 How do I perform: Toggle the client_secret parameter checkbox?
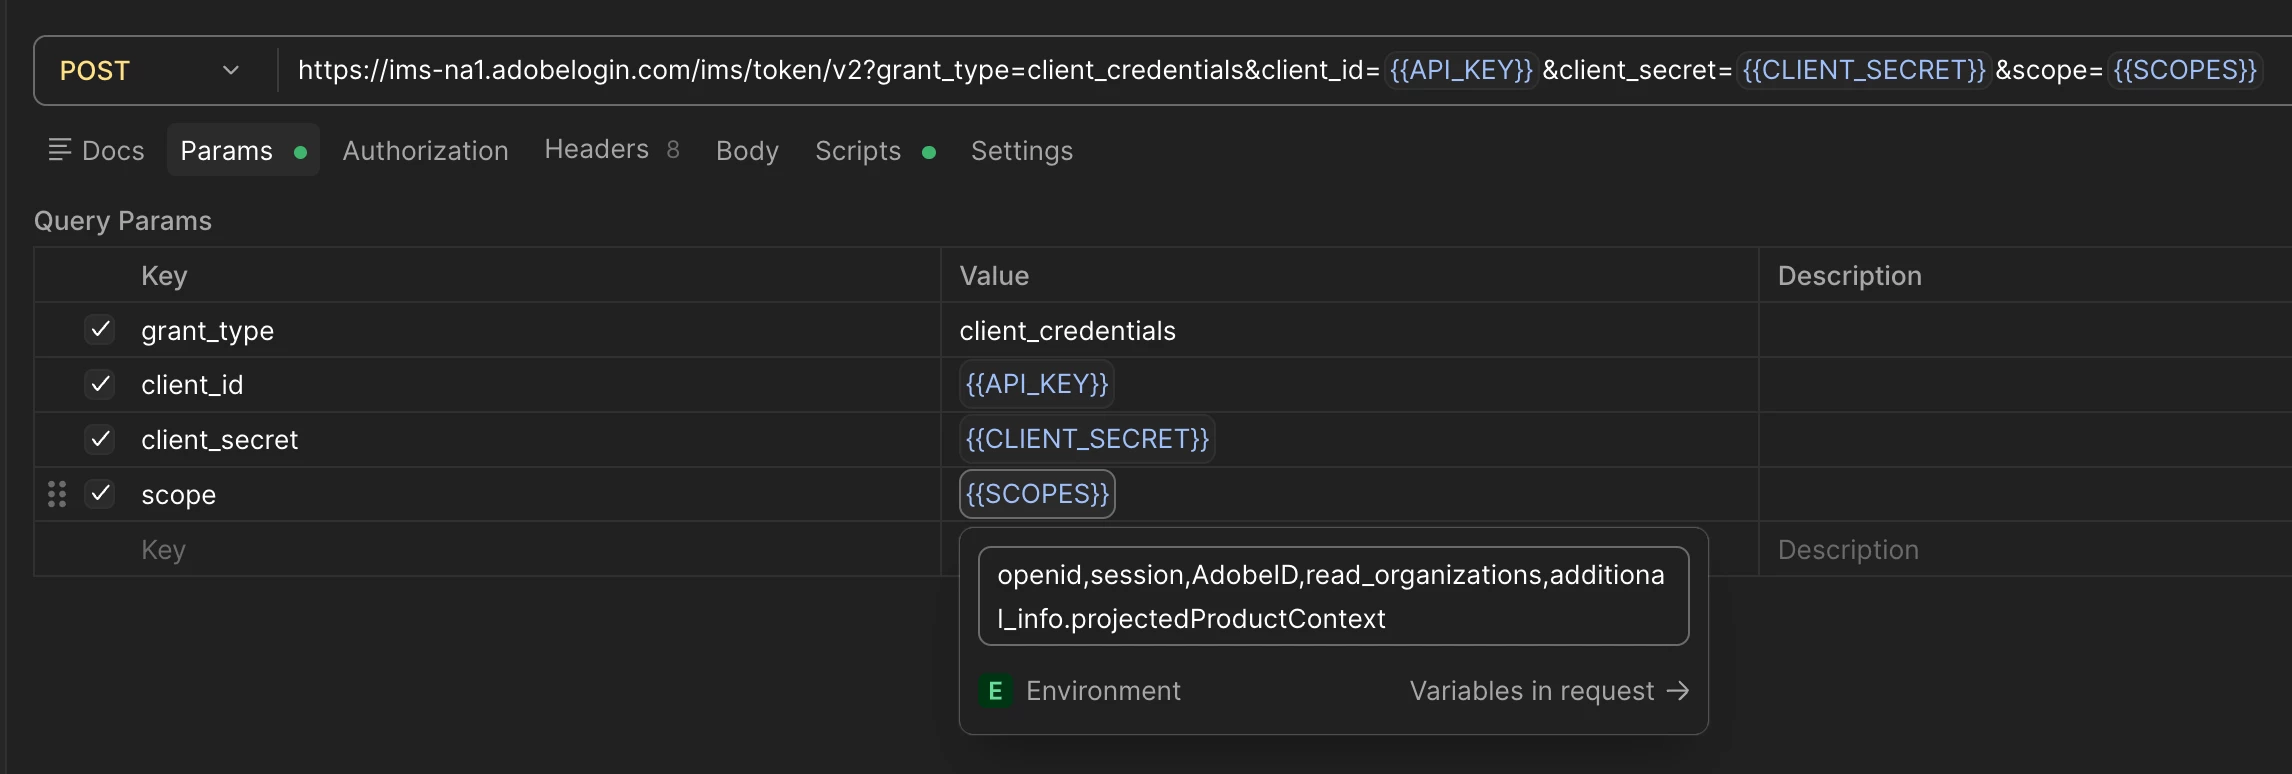click(100, 439)
